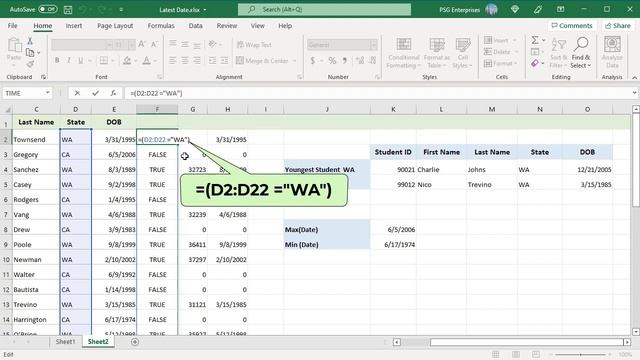This screenshot has width=640, height=360.
Task: Click the Share button
Action: click(x=618, y=25)
